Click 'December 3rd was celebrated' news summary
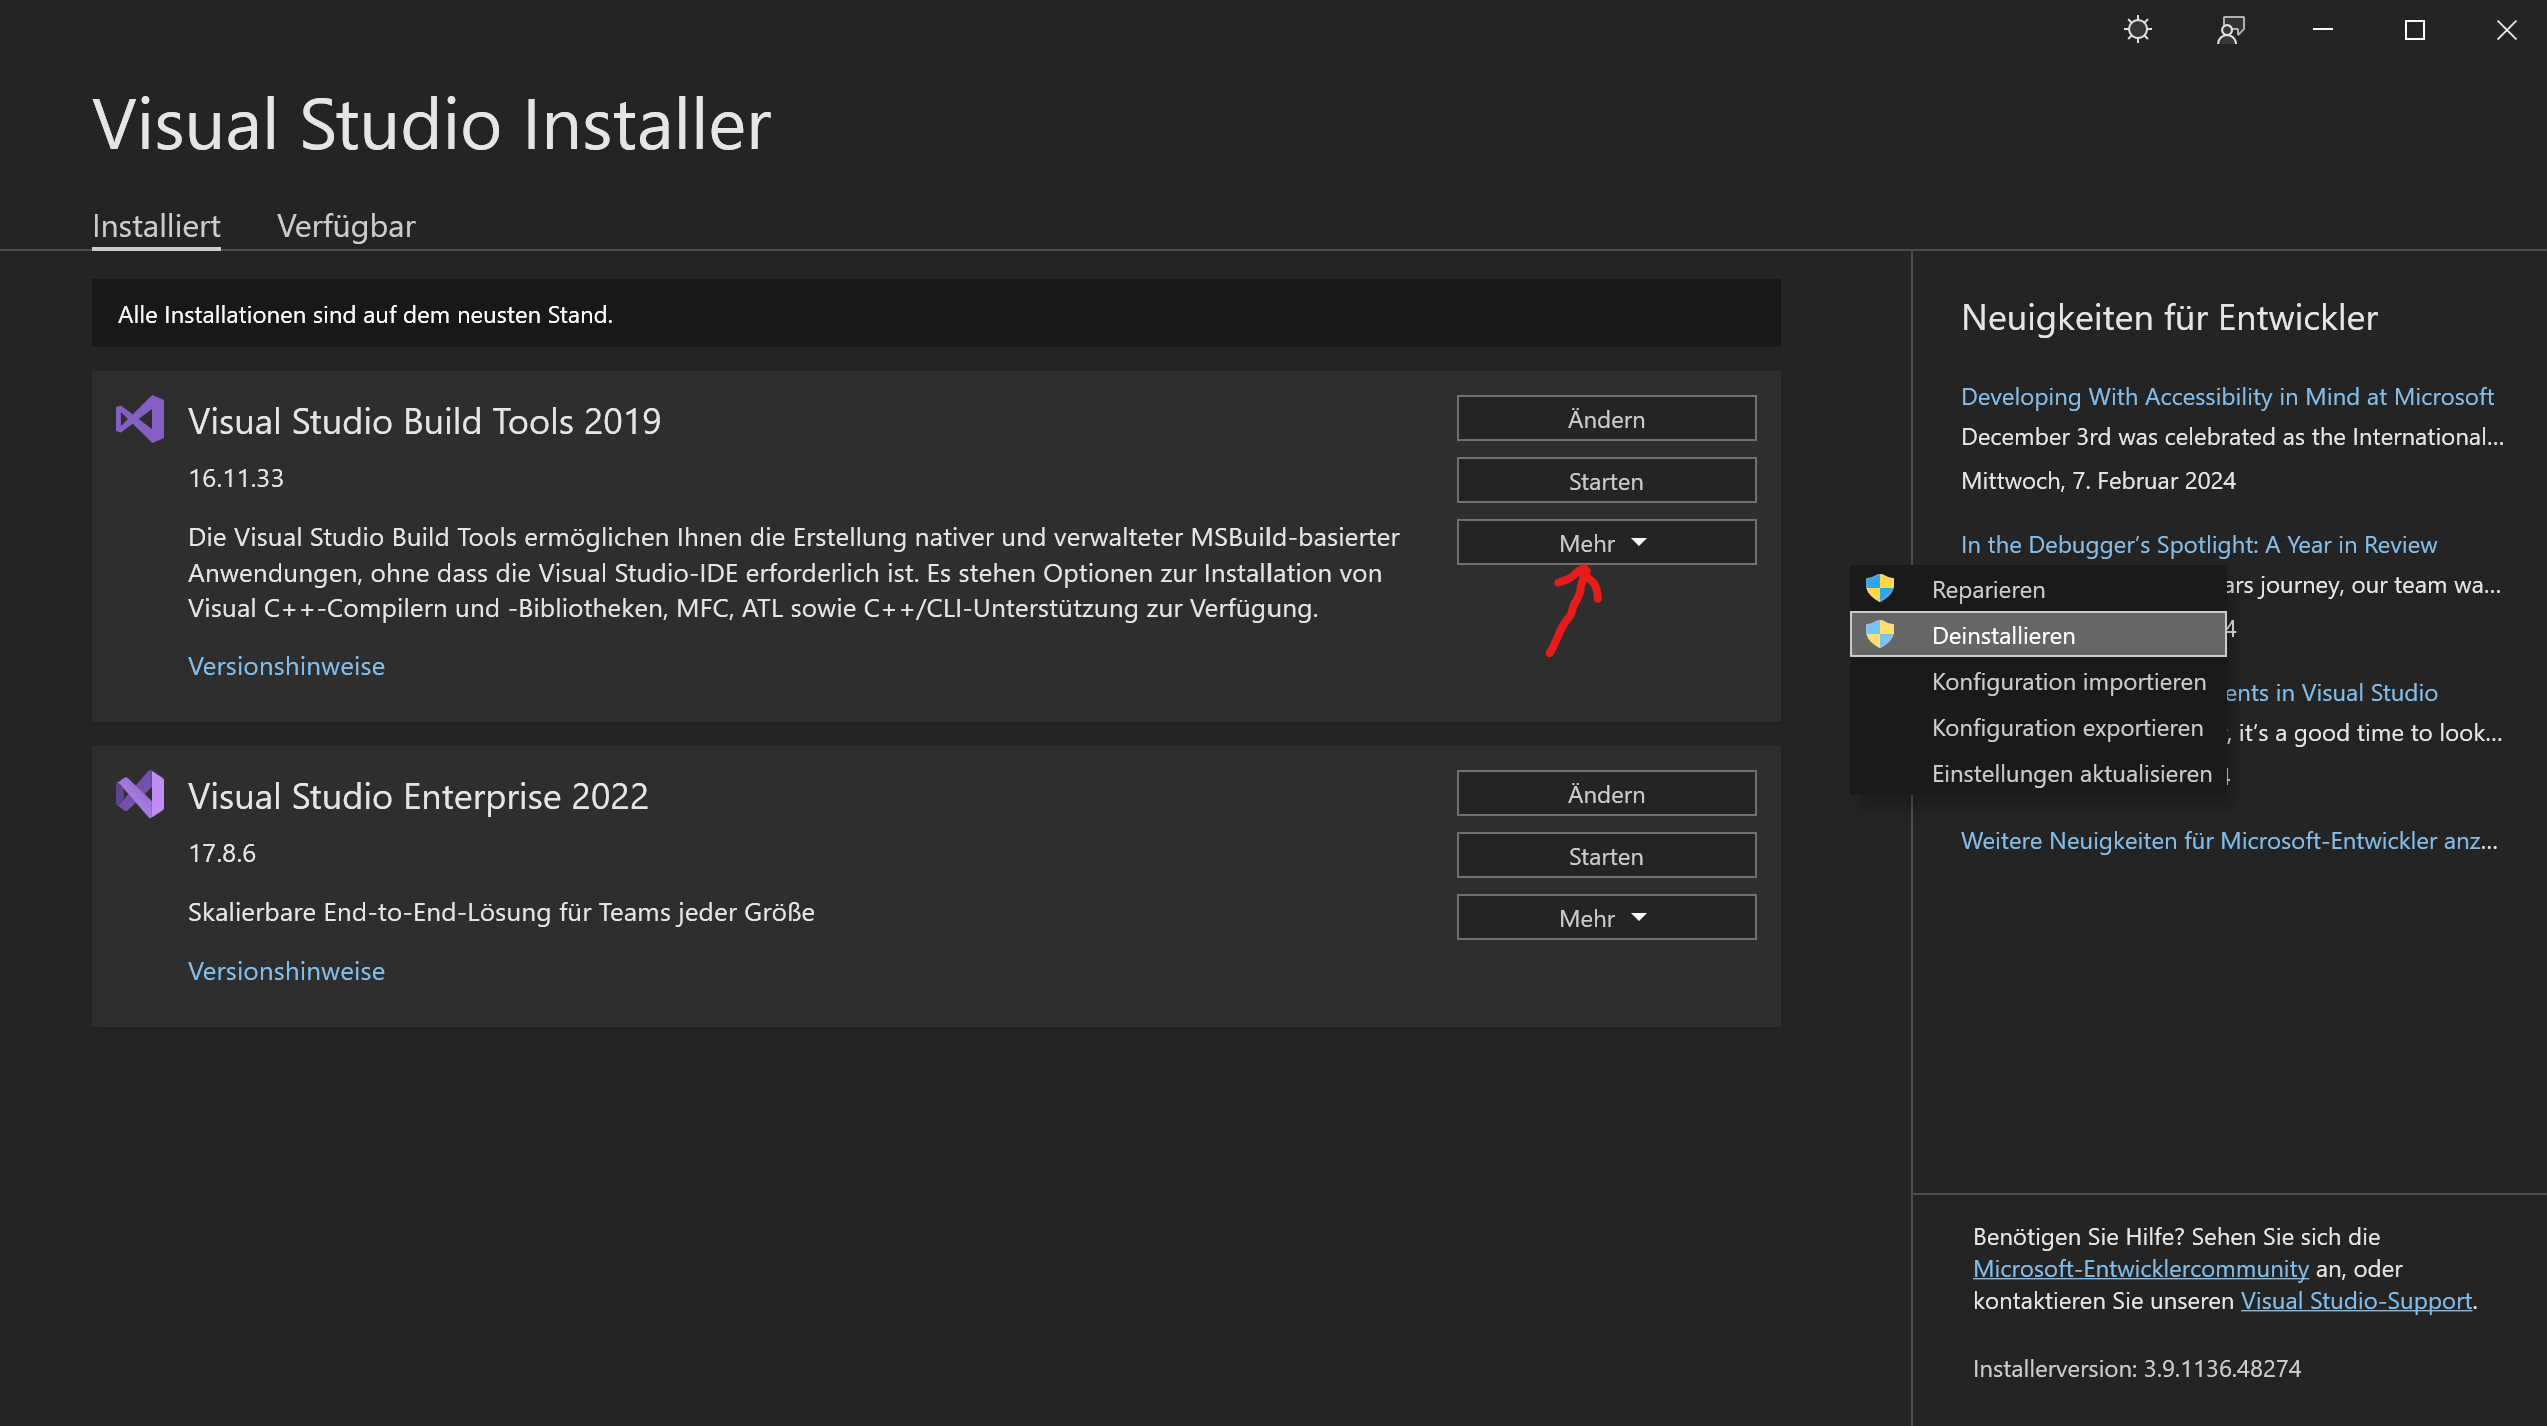The image size is (2547, 1426). point(2232,437)
